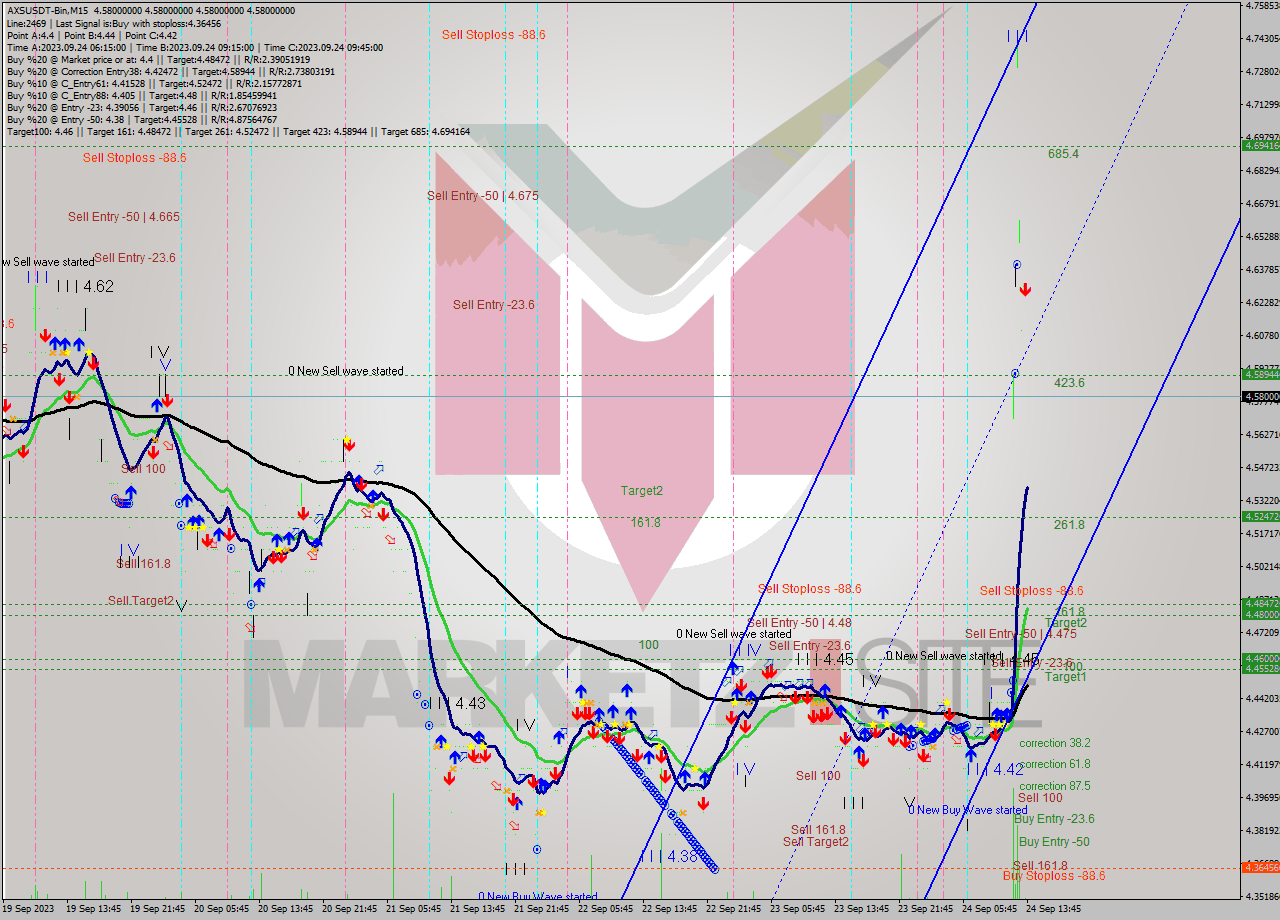The image size is (1280, 920).
Task: Click the black 4.58000 current price tag
Action: pyautogui.click(x=1261, y=397)
